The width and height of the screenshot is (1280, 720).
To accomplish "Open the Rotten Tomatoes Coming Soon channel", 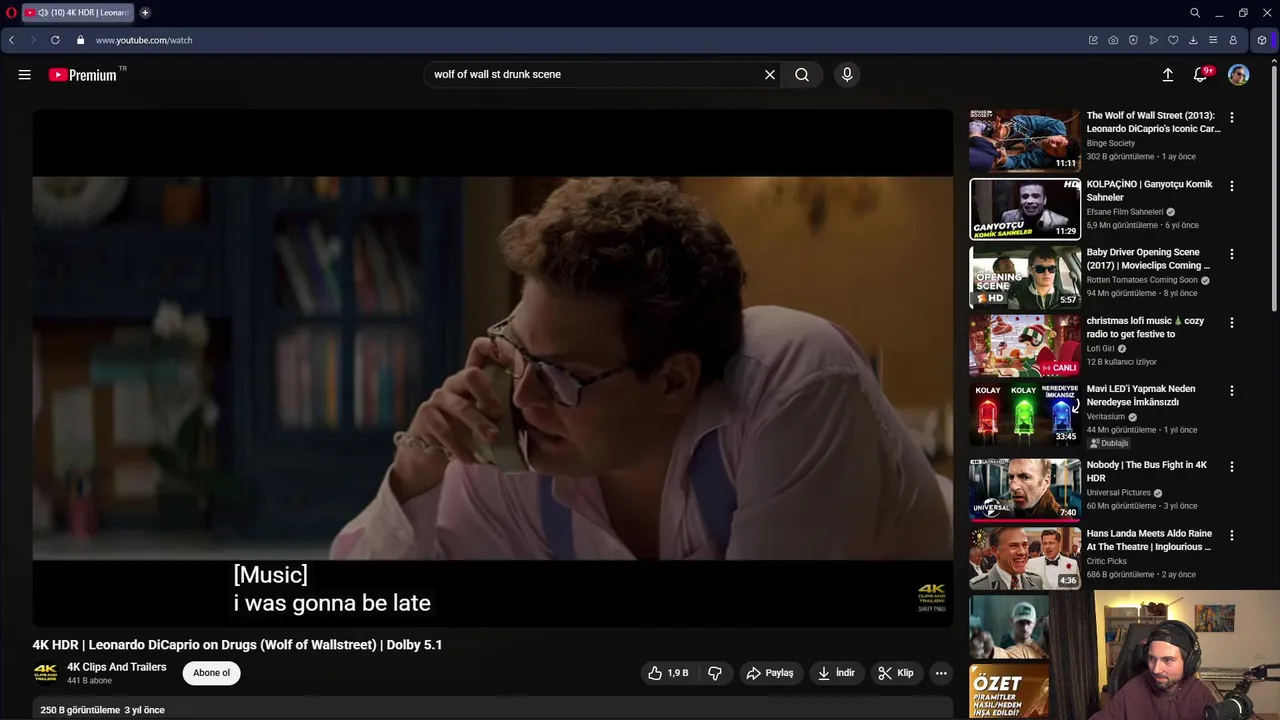I will pyautogui.click(x=1142, y=280).
